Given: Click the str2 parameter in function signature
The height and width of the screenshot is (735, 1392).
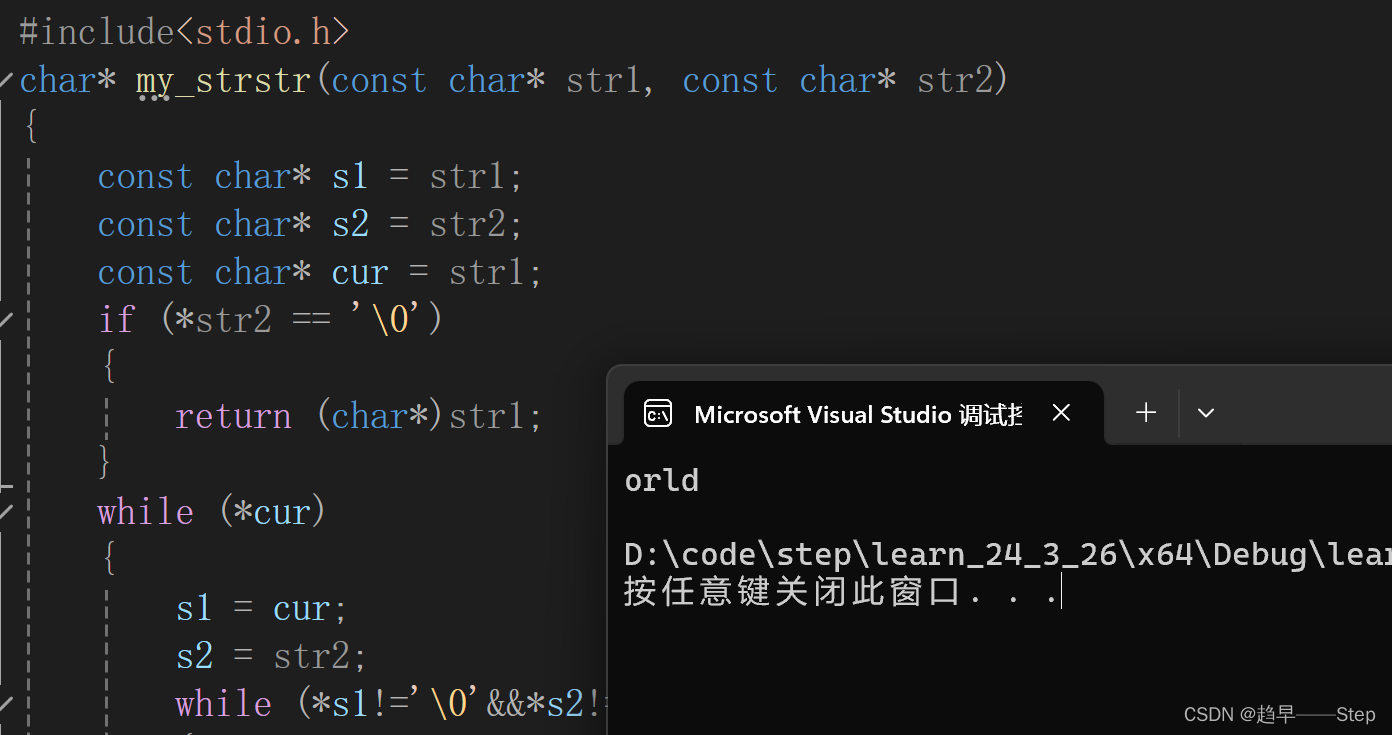Looking at the screenshot, I should click(955, 80).
